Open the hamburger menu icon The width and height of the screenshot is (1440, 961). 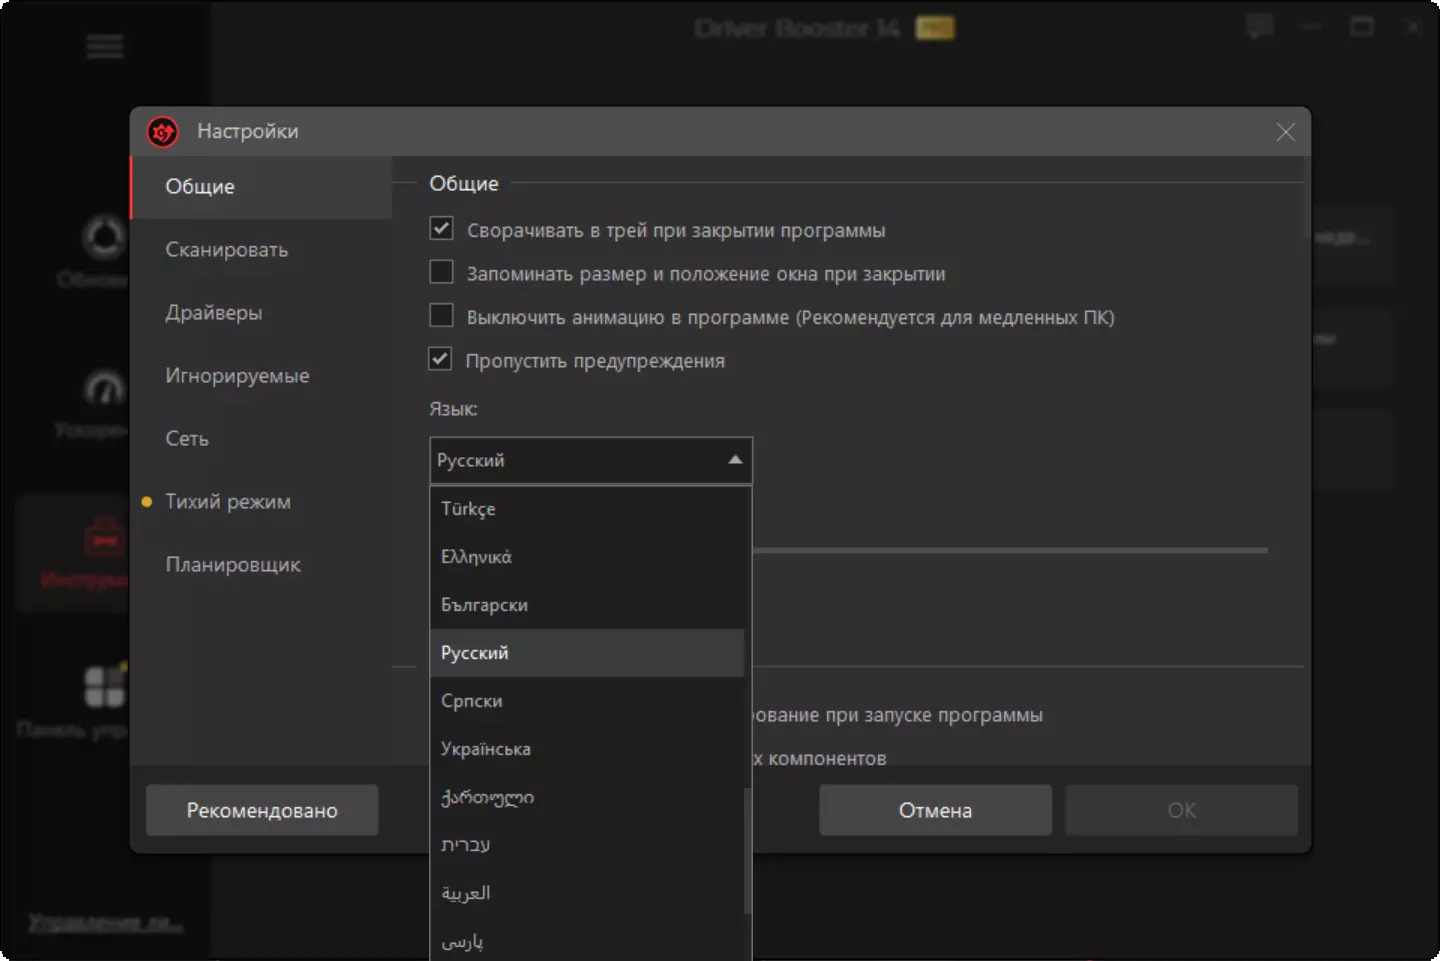click(x=104, y=46)
